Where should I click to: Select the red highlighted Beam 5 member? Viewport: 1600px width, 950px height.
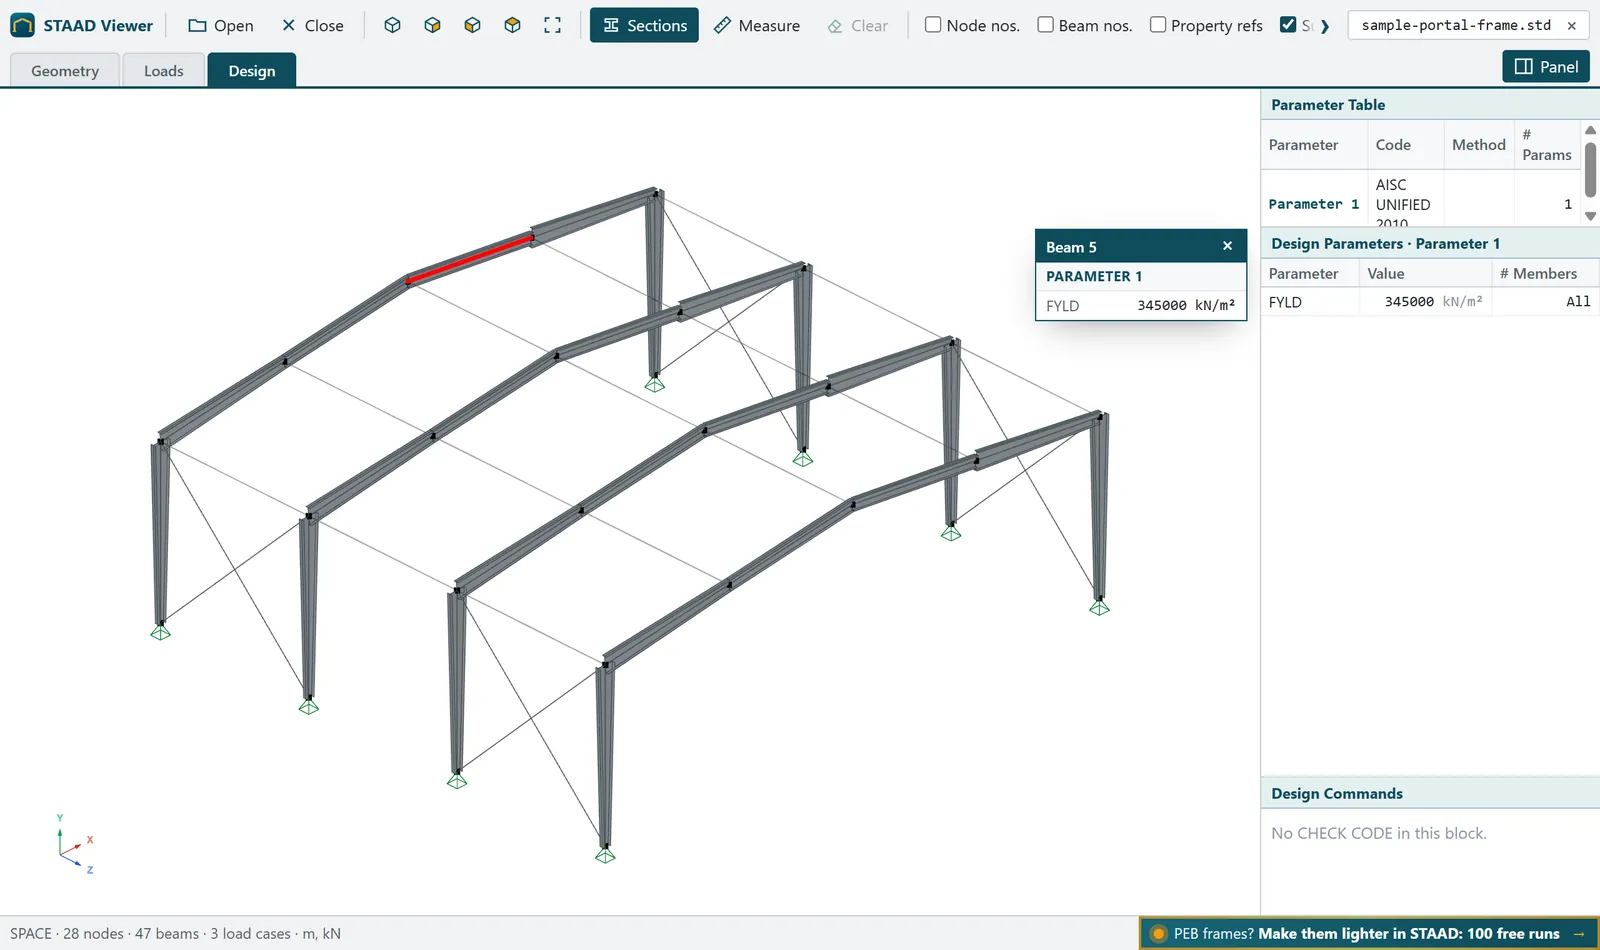pos(470,259)
